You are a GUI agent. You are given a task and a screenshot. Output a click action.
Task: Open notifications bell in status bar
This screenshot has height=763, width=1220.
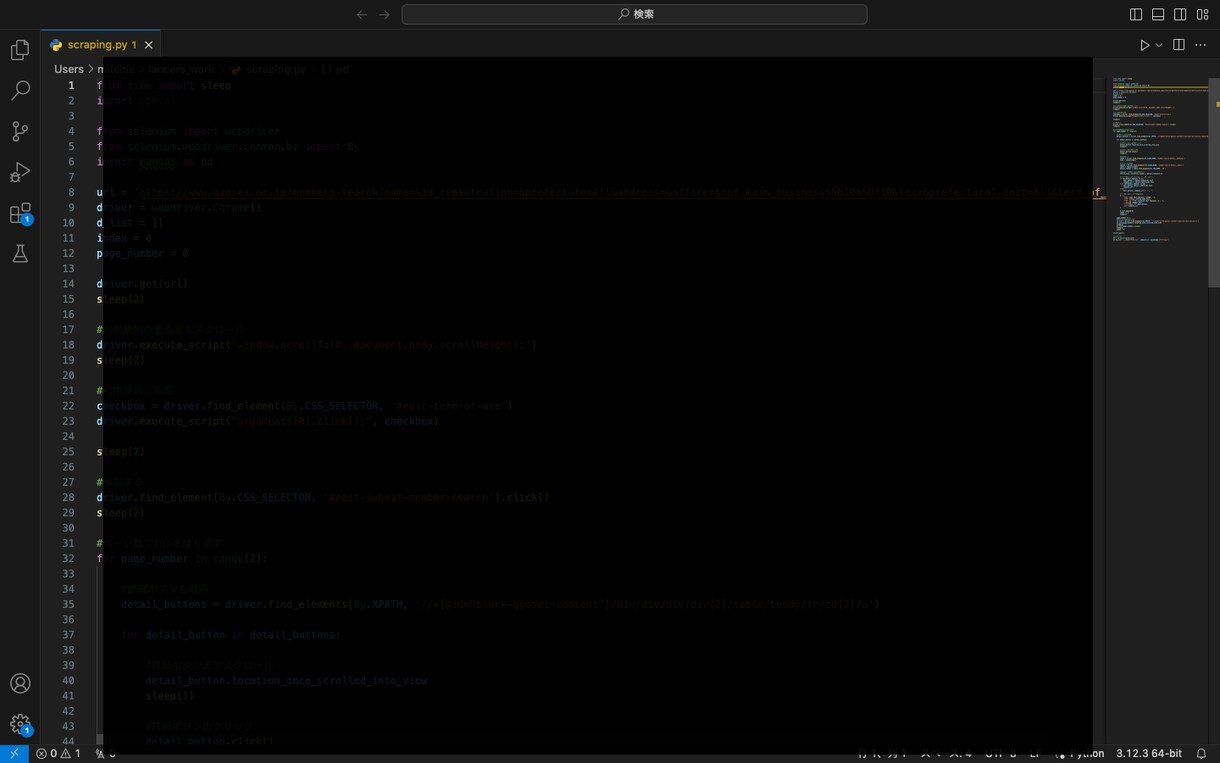click(x=1202, y=753)
